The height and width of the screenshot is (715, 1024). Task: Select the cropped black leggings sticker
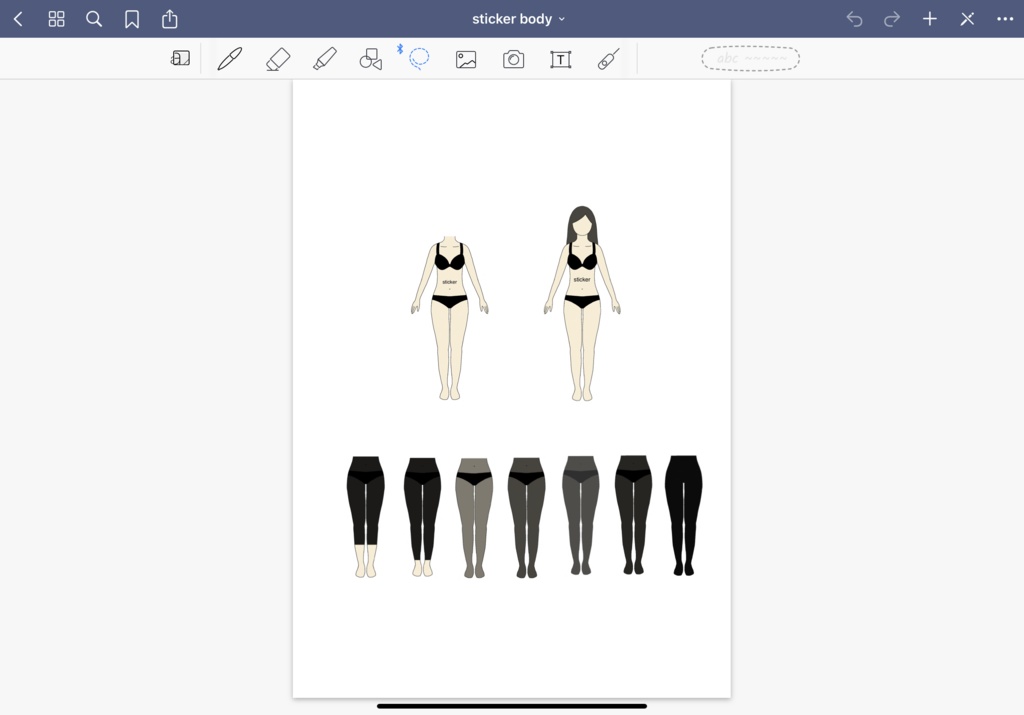click(366, 516)
